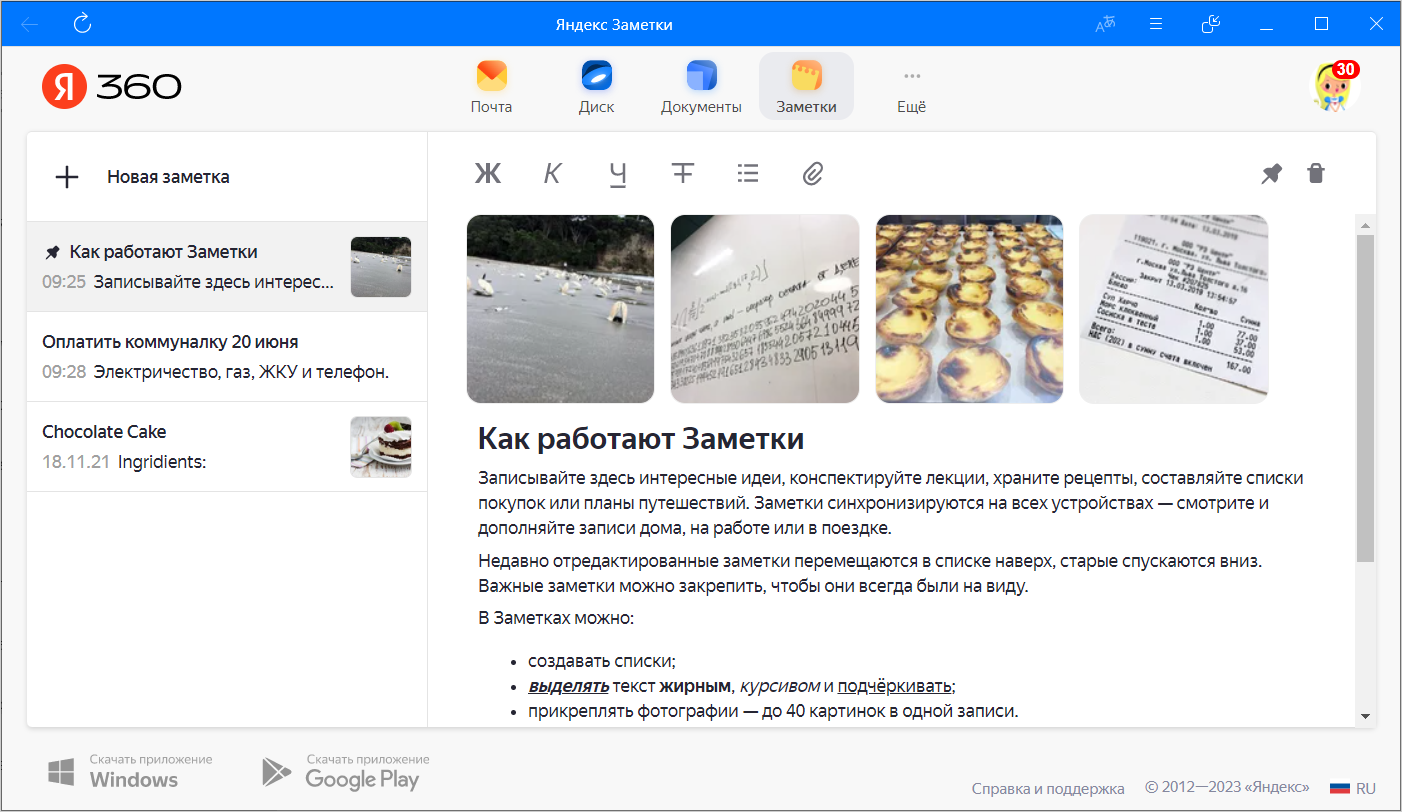Create a new note with Новая заметка
Image resolution: width=1402 pixels, height=812 pixels.
(x=142, y=177)
